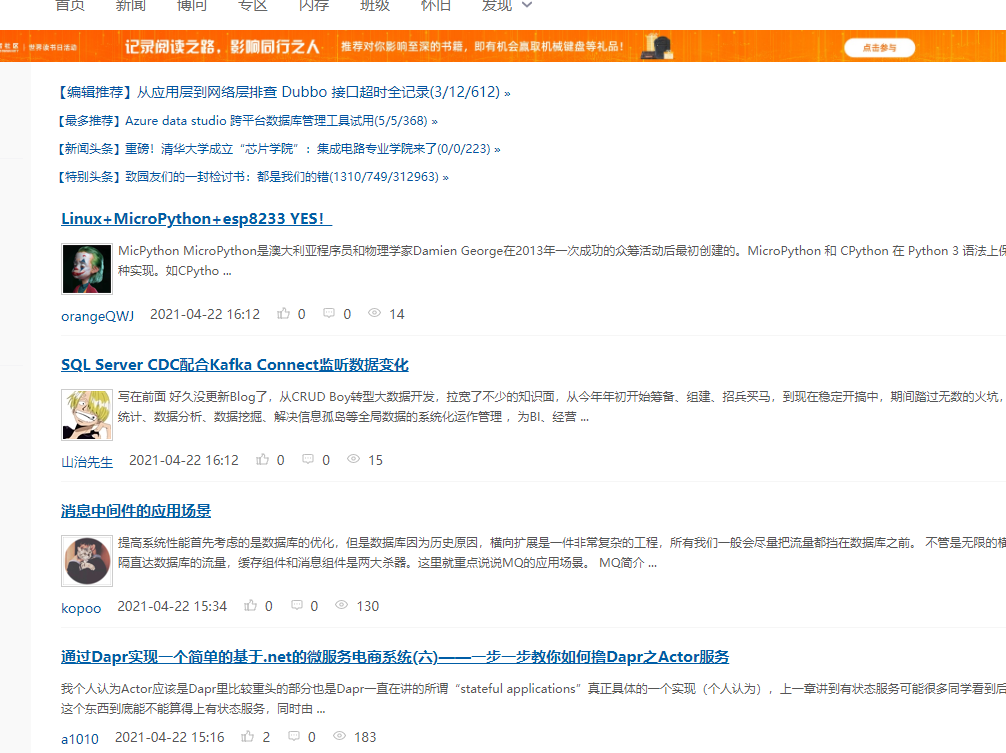Click views eye icon showing 14
Screen dimensions: 1006x753
374,314
